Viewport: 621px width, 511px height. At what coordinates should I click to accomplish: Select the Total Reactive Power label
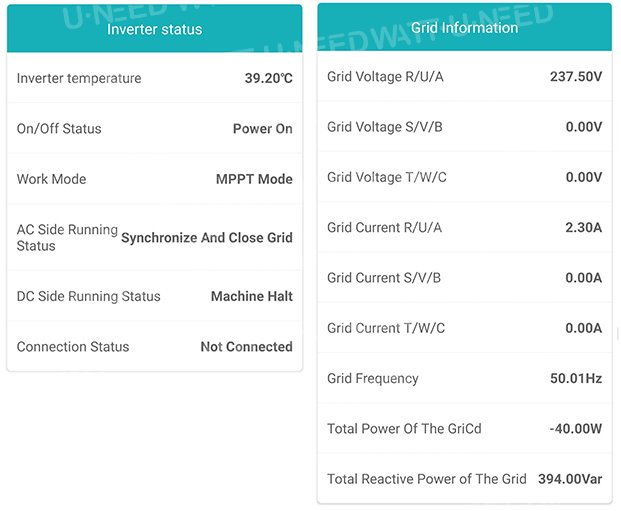click(426, 479)
